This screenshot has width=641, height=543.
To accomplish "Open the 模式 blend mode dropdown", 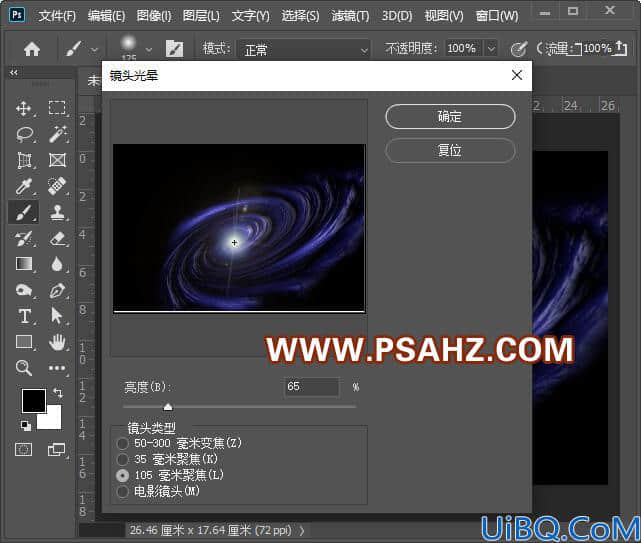I will [x=304, y=50].
